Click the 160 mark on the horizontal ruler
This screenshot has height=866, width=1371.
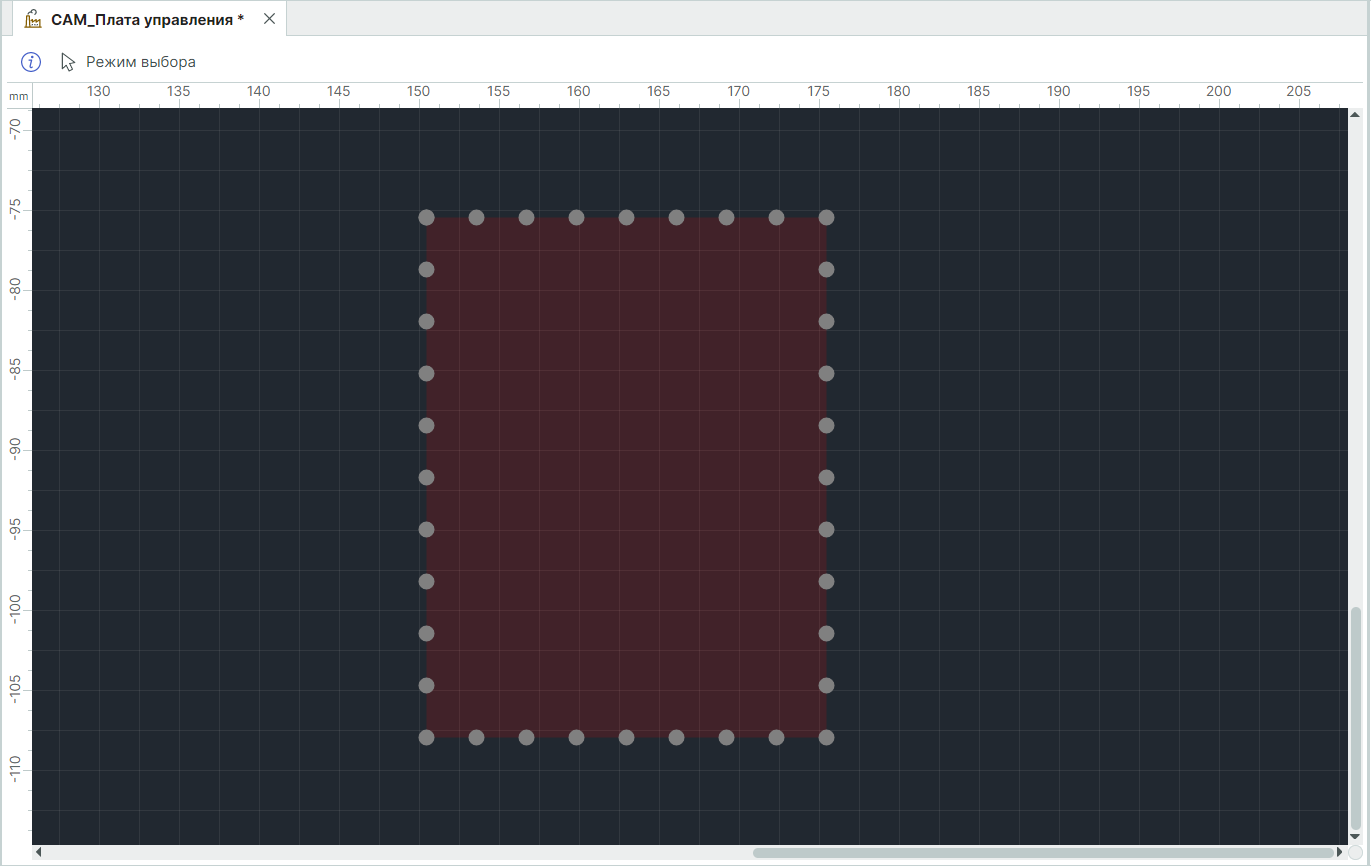click(x=579, y=91)
